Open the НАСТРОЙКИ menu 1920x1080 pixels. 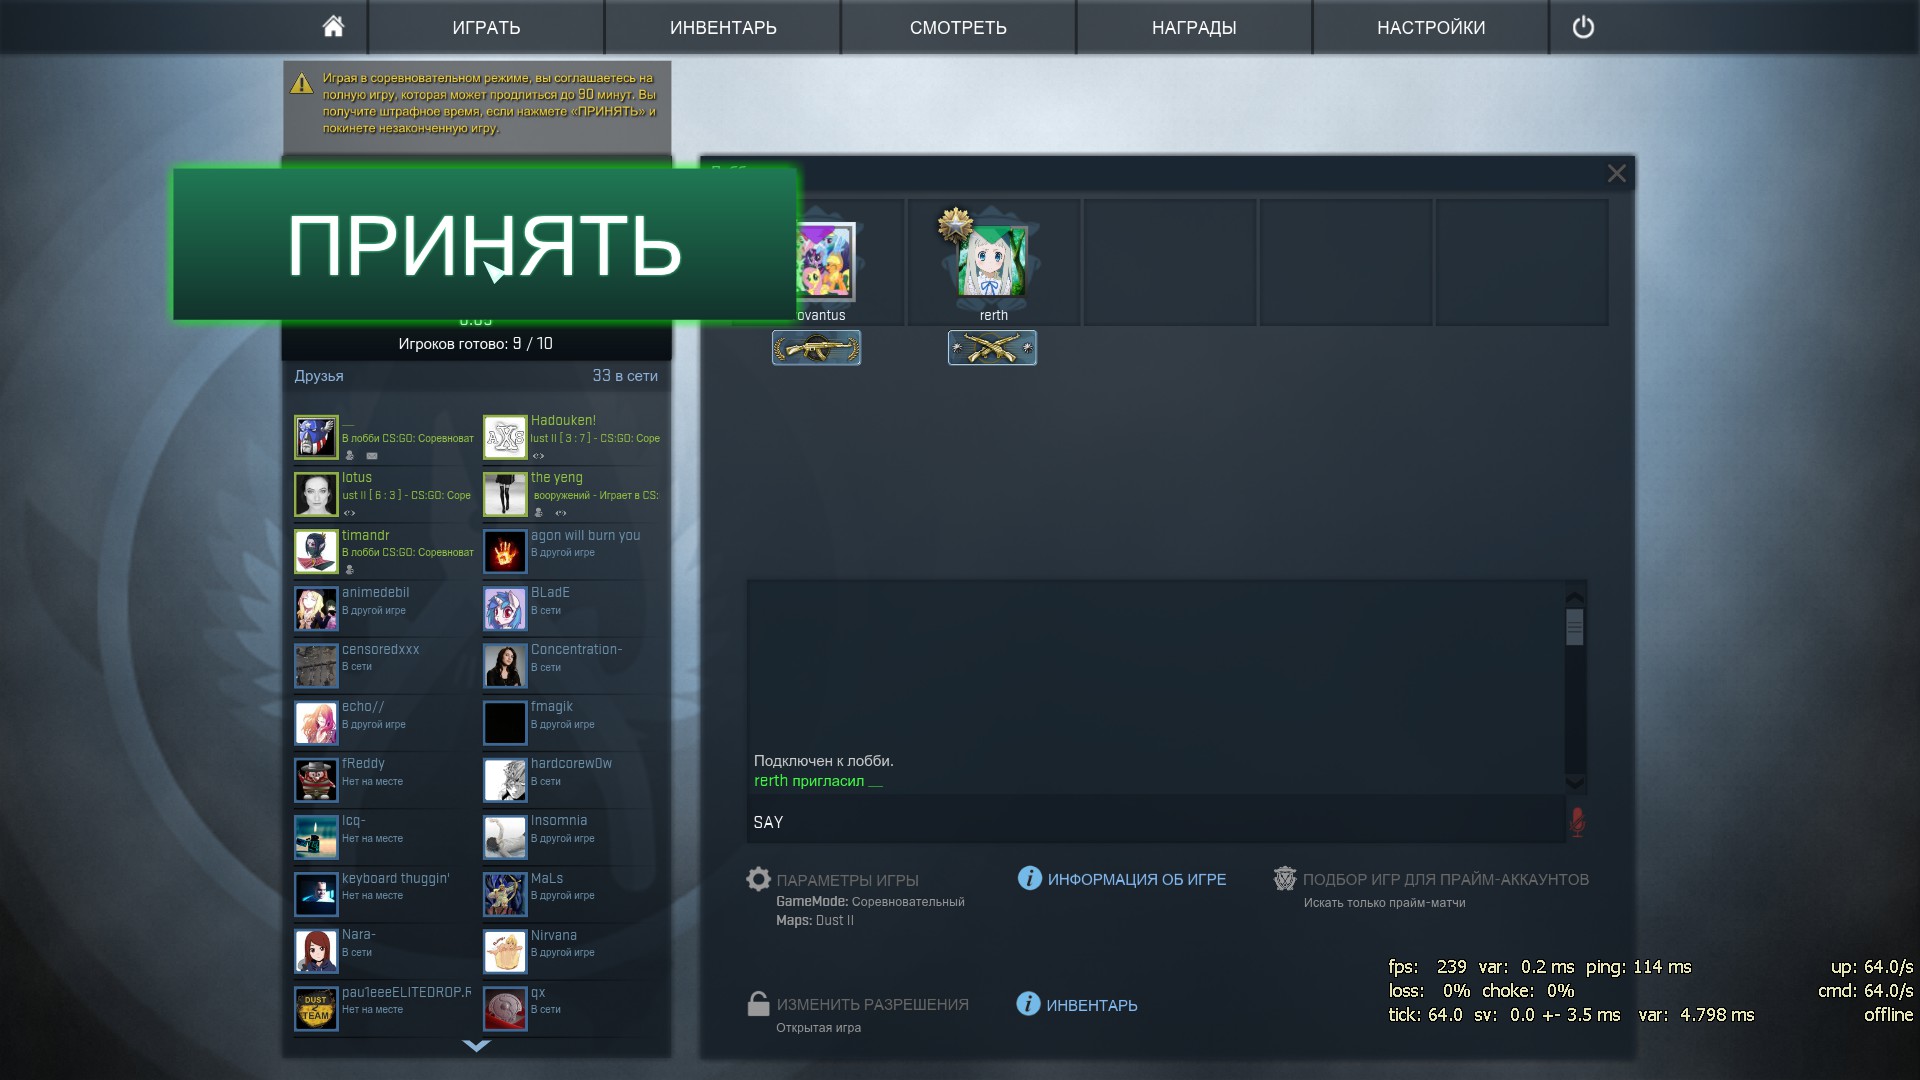(x=1430, y=27)
